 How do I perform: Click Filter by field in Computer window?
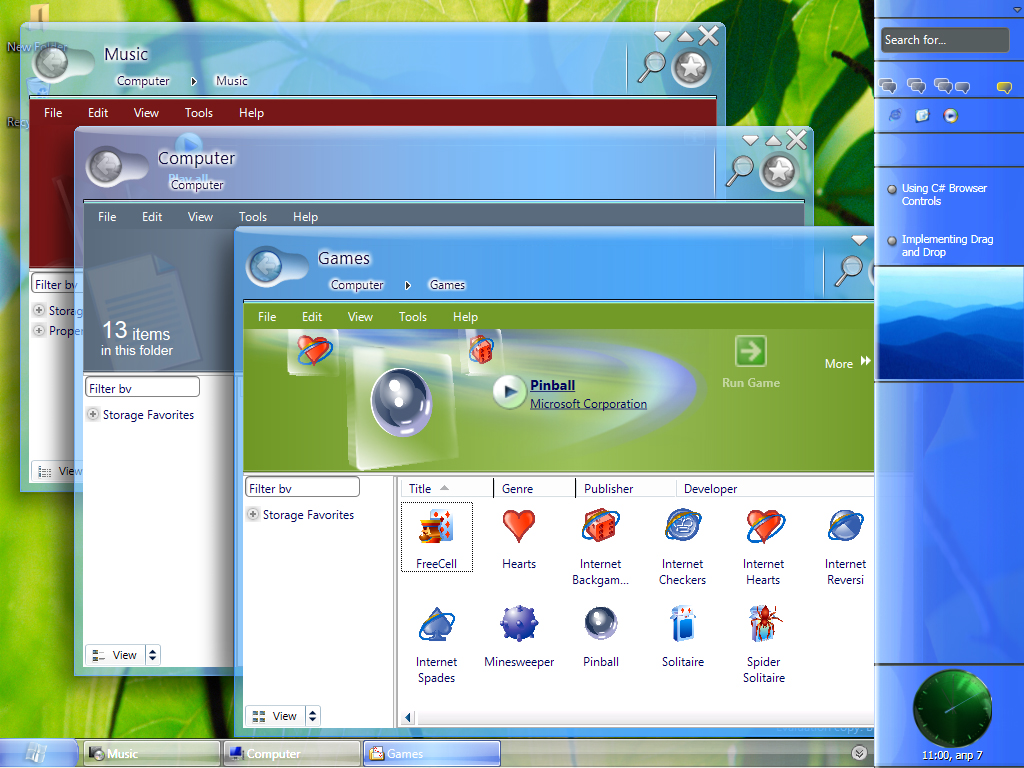click(x=142, y=388)
